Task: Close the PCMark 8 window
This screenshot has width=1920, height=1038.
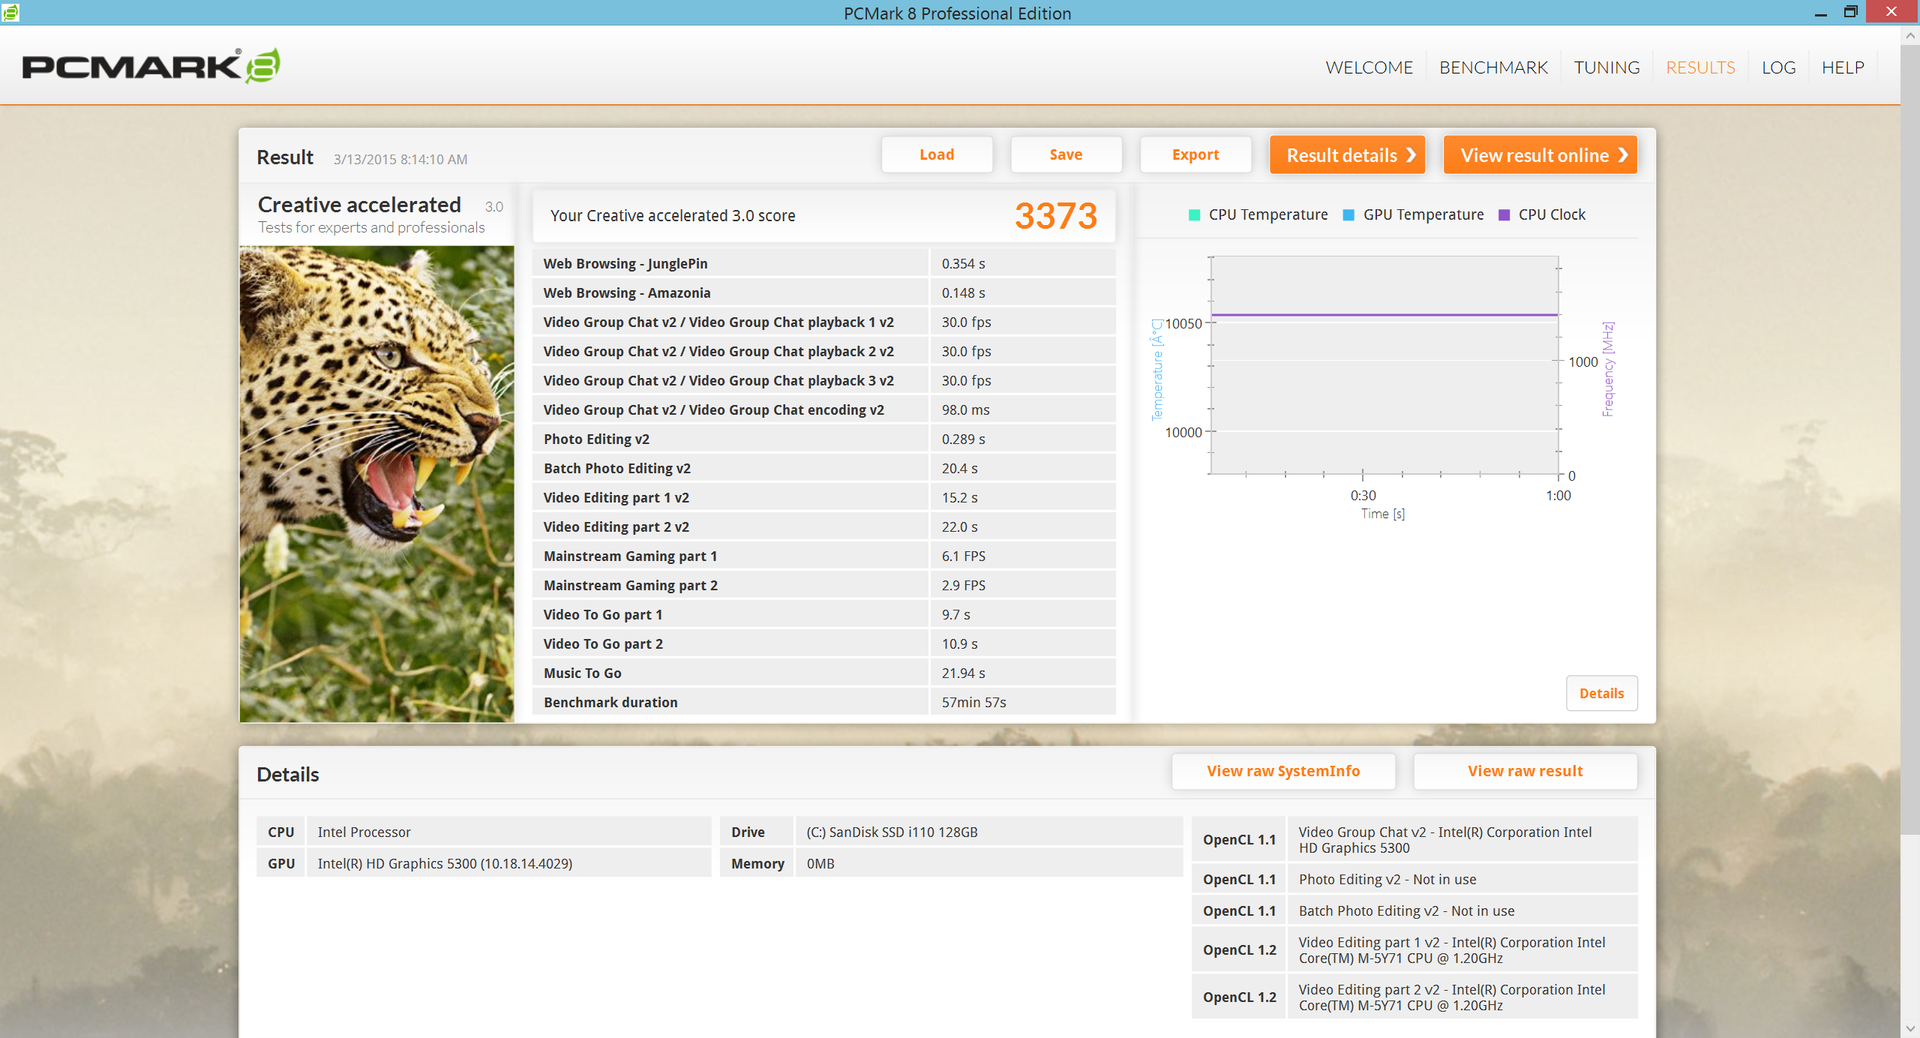Action: pyautogui.click(x=1891, y=12)
